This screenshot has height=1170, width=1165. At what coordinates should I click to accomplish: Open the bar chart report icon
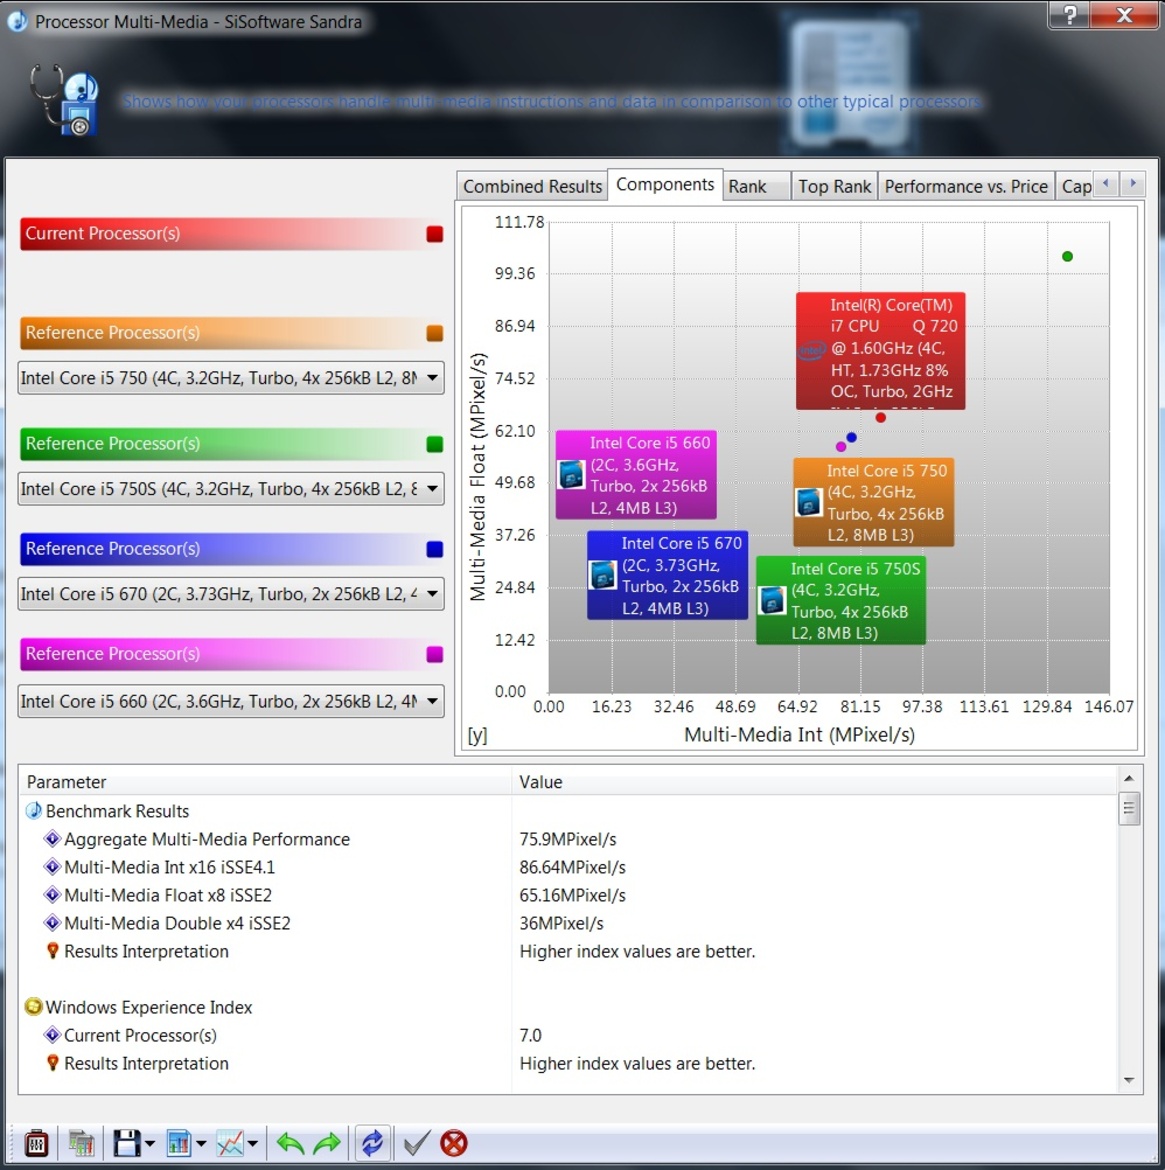click(x=179, y=1142)
